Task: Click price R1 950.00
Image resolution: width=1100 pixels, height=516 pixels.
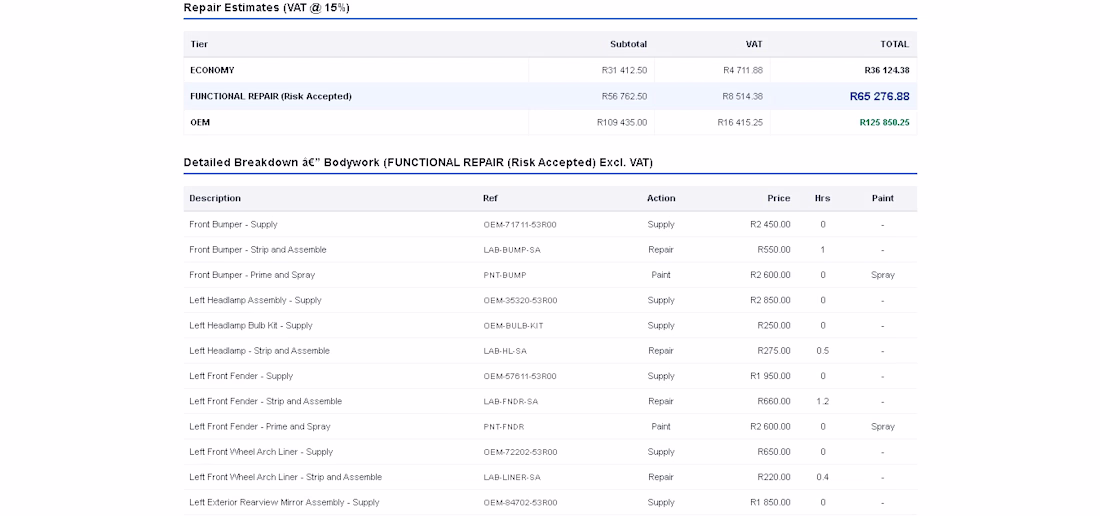Action: pos(770,376)
